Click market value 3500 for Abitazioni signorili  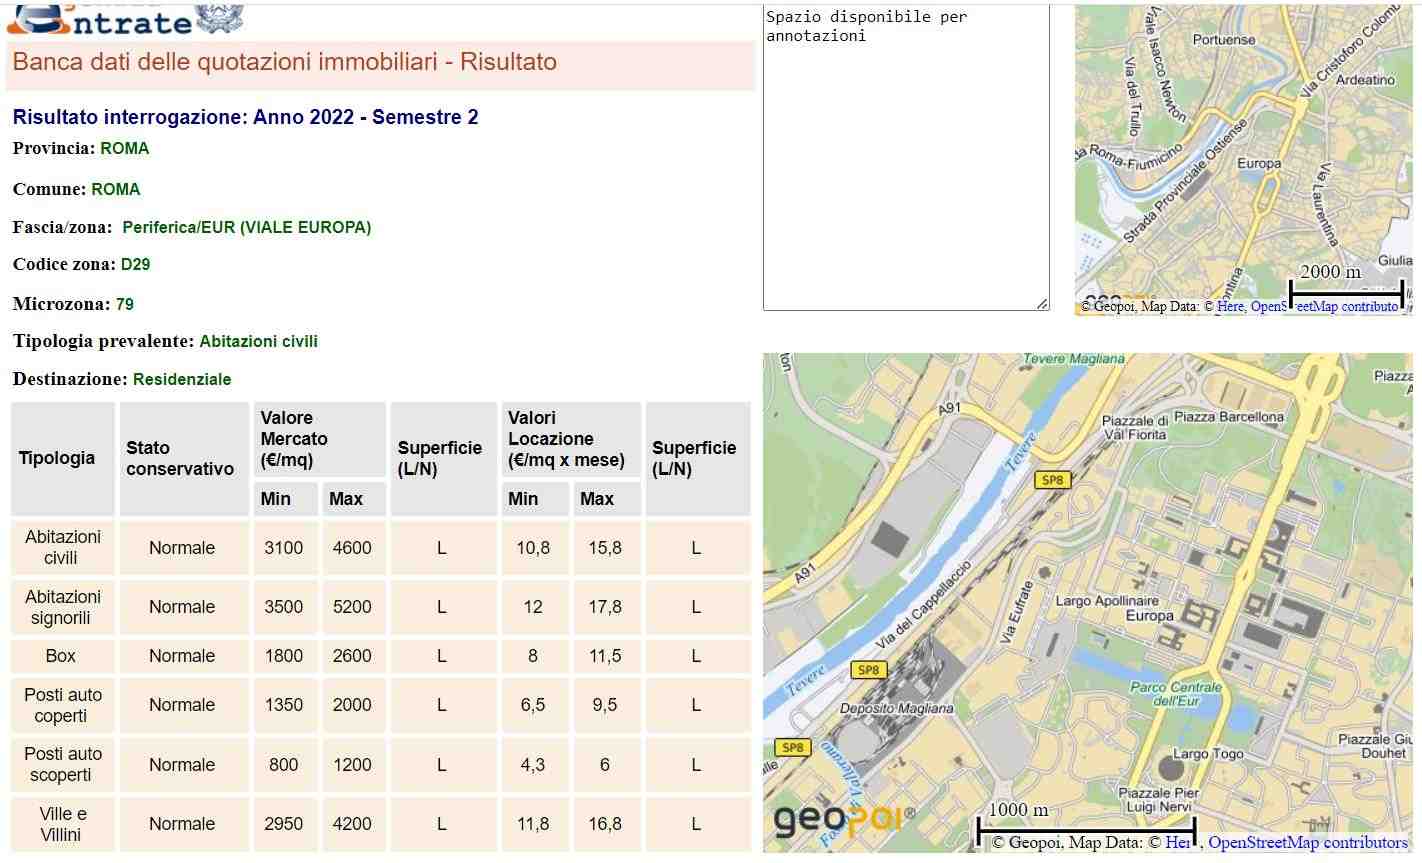pyautogui.click(x=284, y=607)
